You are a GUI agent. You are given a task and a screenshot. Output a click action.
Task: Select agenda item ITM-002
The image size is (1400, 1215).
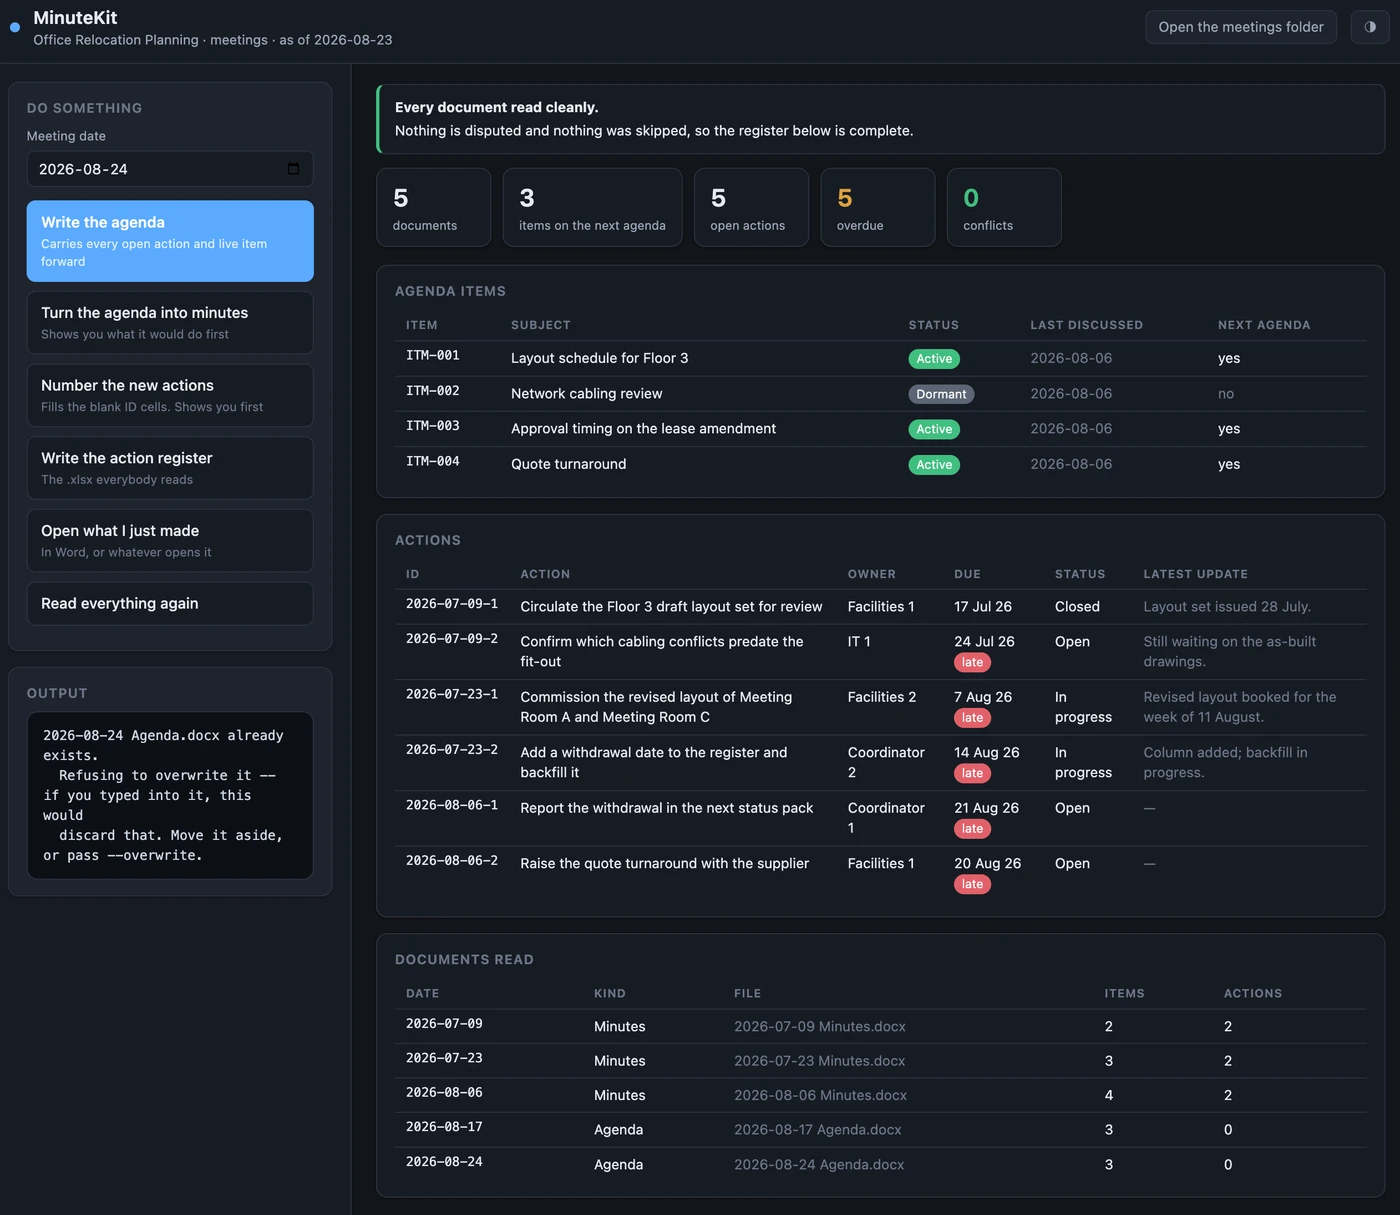(x=433, y=391)
